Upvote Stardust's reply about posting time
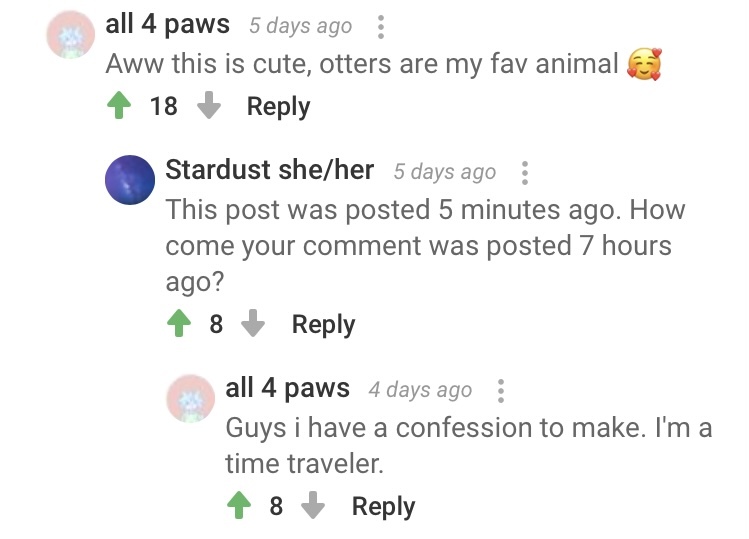Viewport: 749px width, 539px height. (x=179, y=324)
